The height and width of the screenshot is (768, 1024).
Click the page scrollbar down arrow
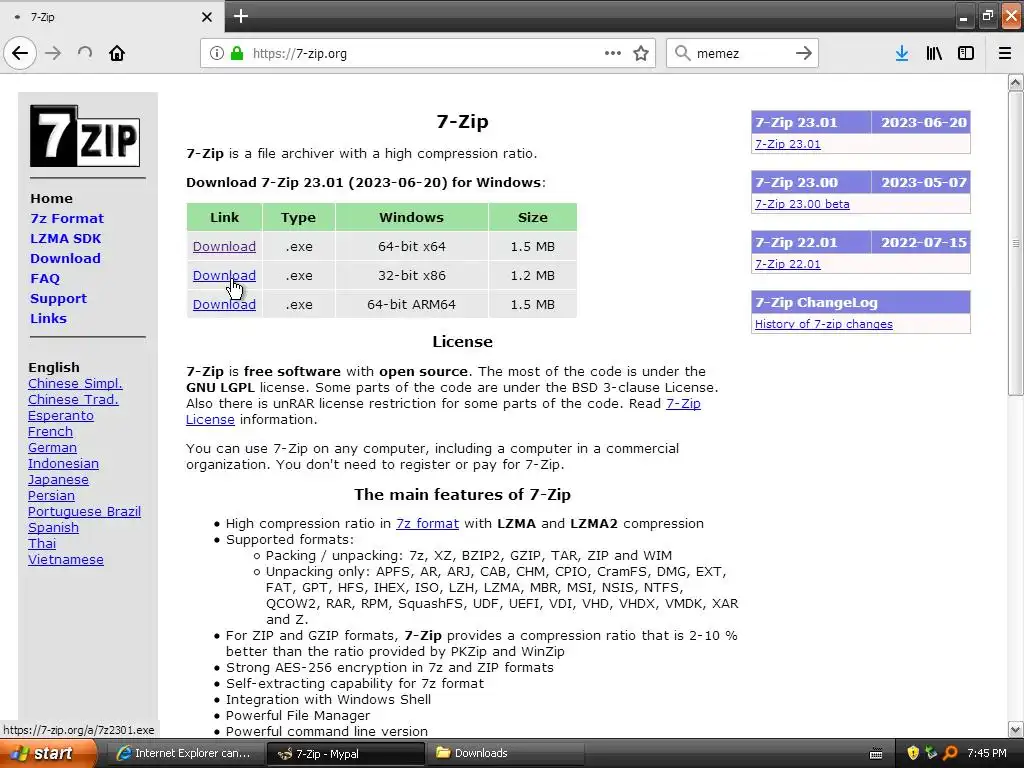point(1016,729)
